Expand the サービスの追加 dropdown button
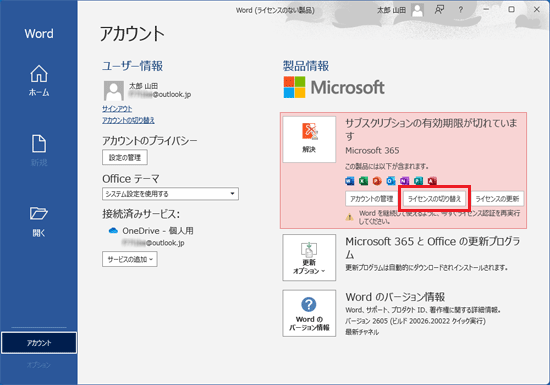The height and width of the screenshot is (385, 550). click(130, 259)
